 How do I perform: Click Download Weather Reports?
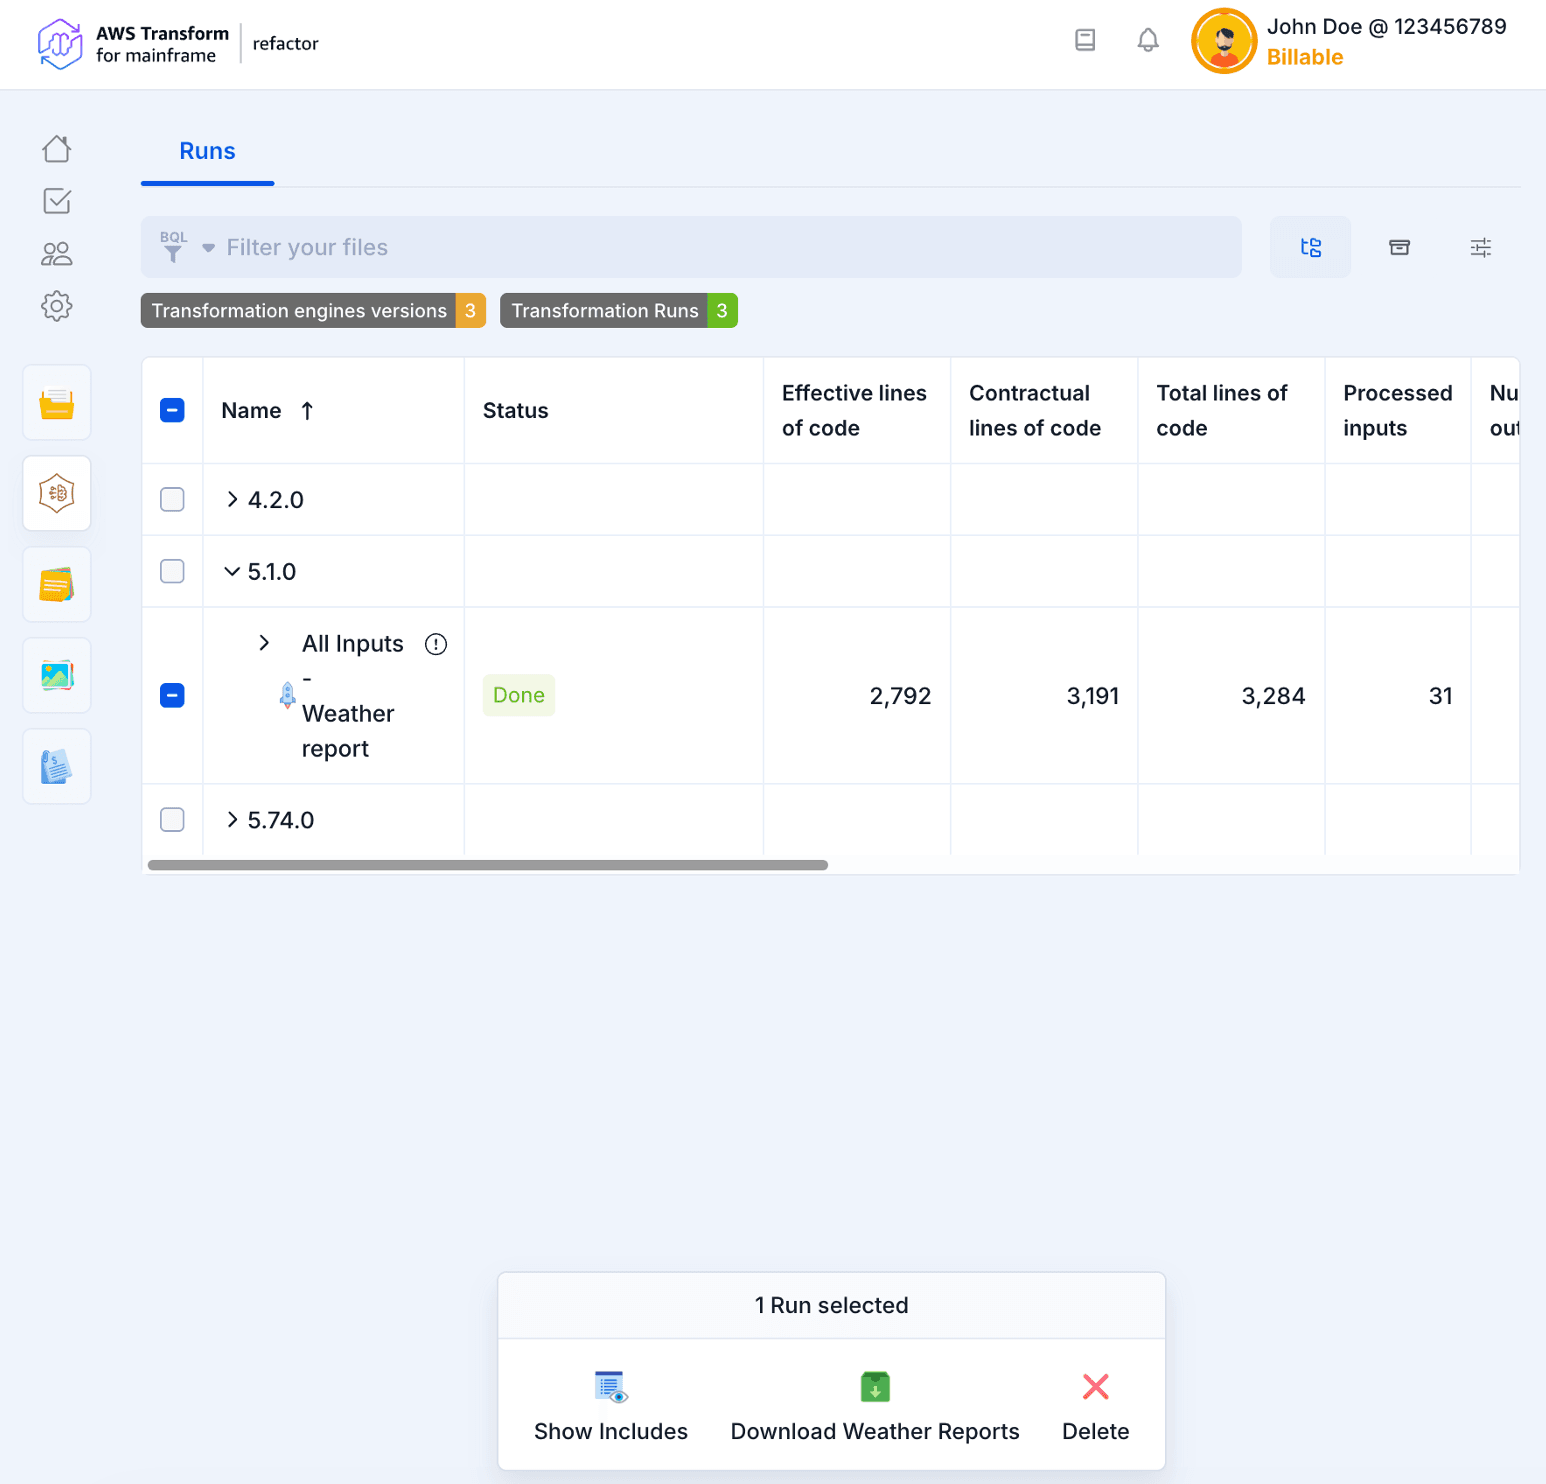[874, 1406]
